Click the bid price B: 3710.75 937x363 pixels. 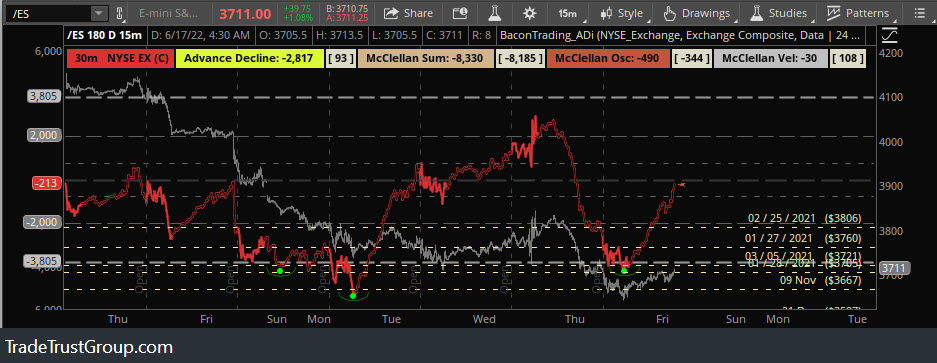[x=347, y=8]
